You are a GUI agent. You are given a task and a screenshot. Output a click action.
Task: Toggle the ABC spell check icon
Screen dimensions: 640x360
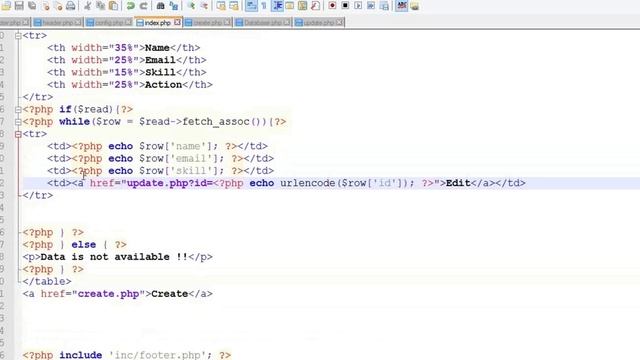pyautogui.click(x=401, y=6)
